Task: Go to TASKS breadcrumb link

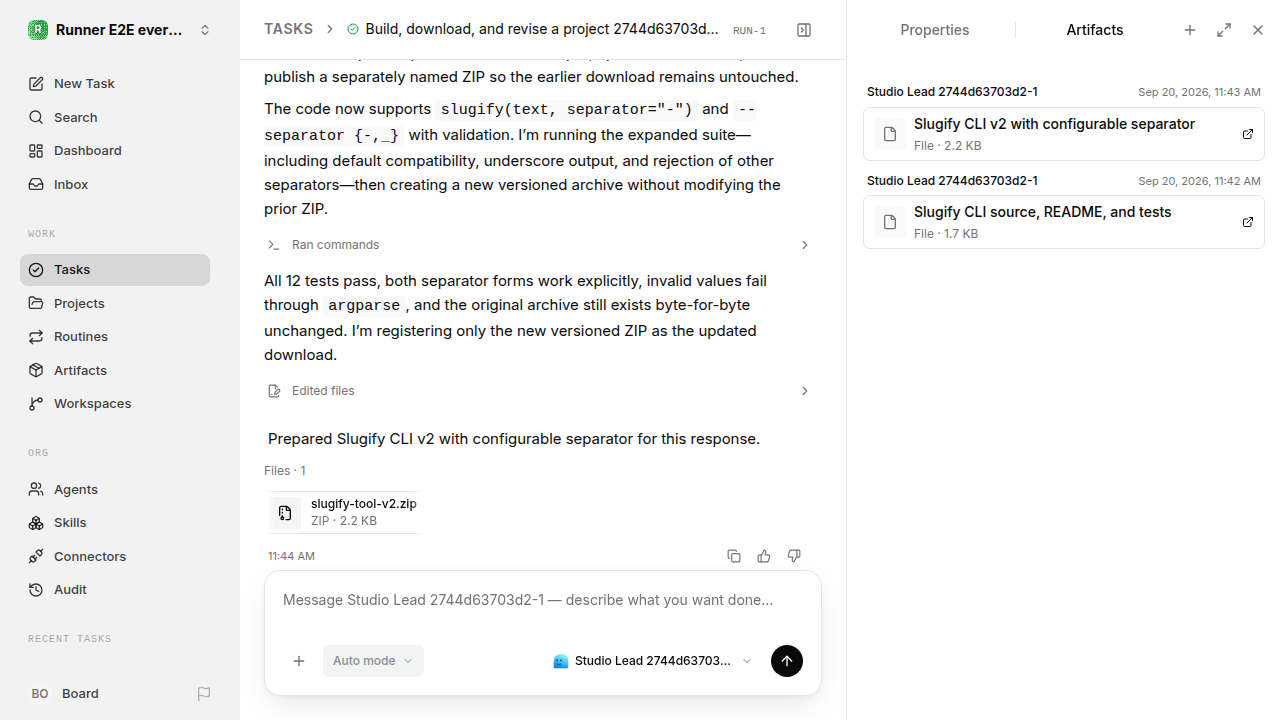Action: 288,29
